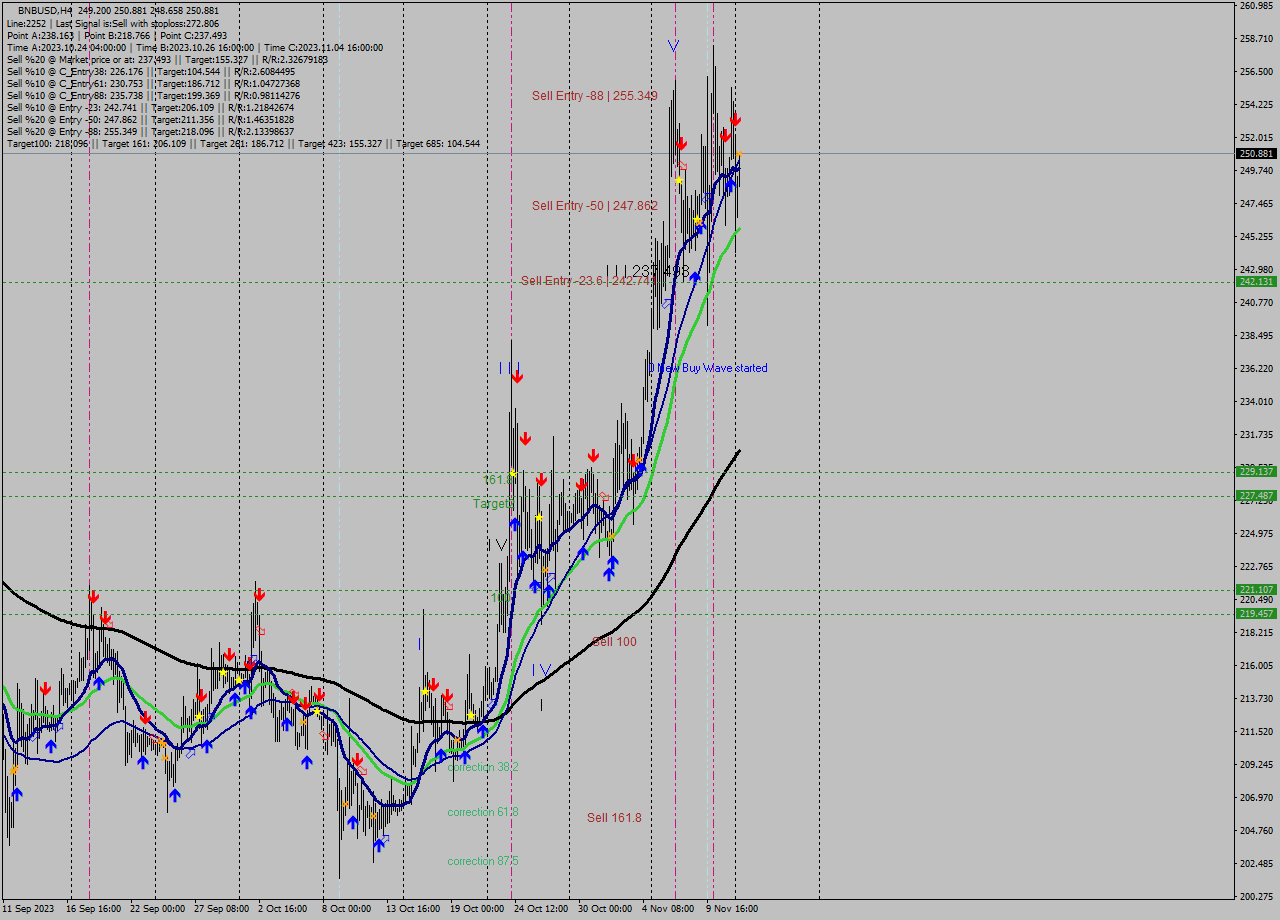Click the 'New Buy Wave started' text

click(x=710, y=368)
